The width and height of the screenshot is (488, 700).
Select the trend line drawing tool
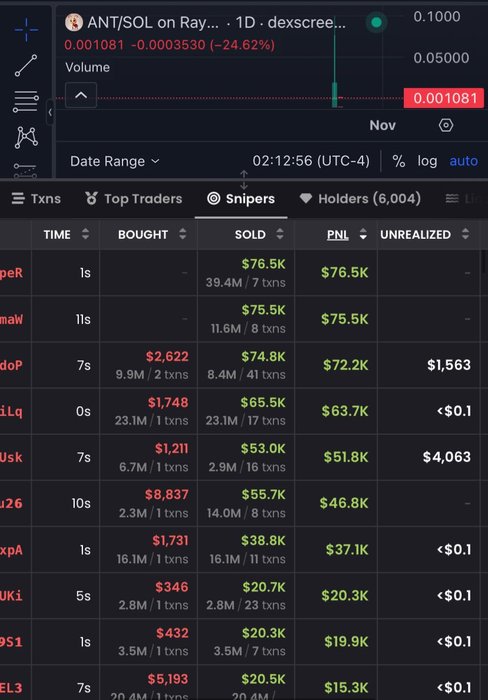point(26,65)
